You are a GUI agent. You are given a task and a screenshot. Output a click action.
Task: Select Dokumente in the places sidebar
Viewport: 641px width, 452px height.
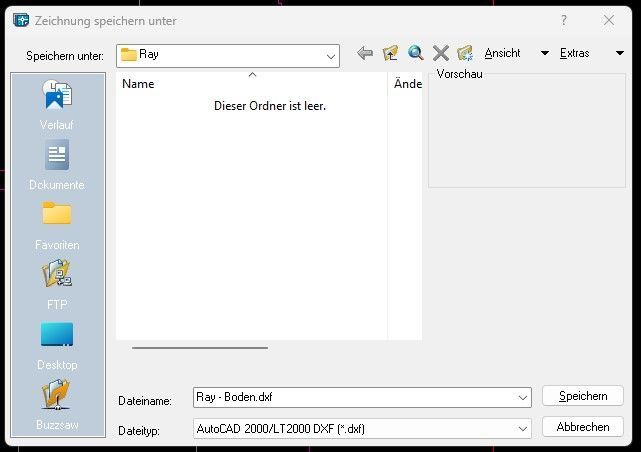tap(57, 165)
